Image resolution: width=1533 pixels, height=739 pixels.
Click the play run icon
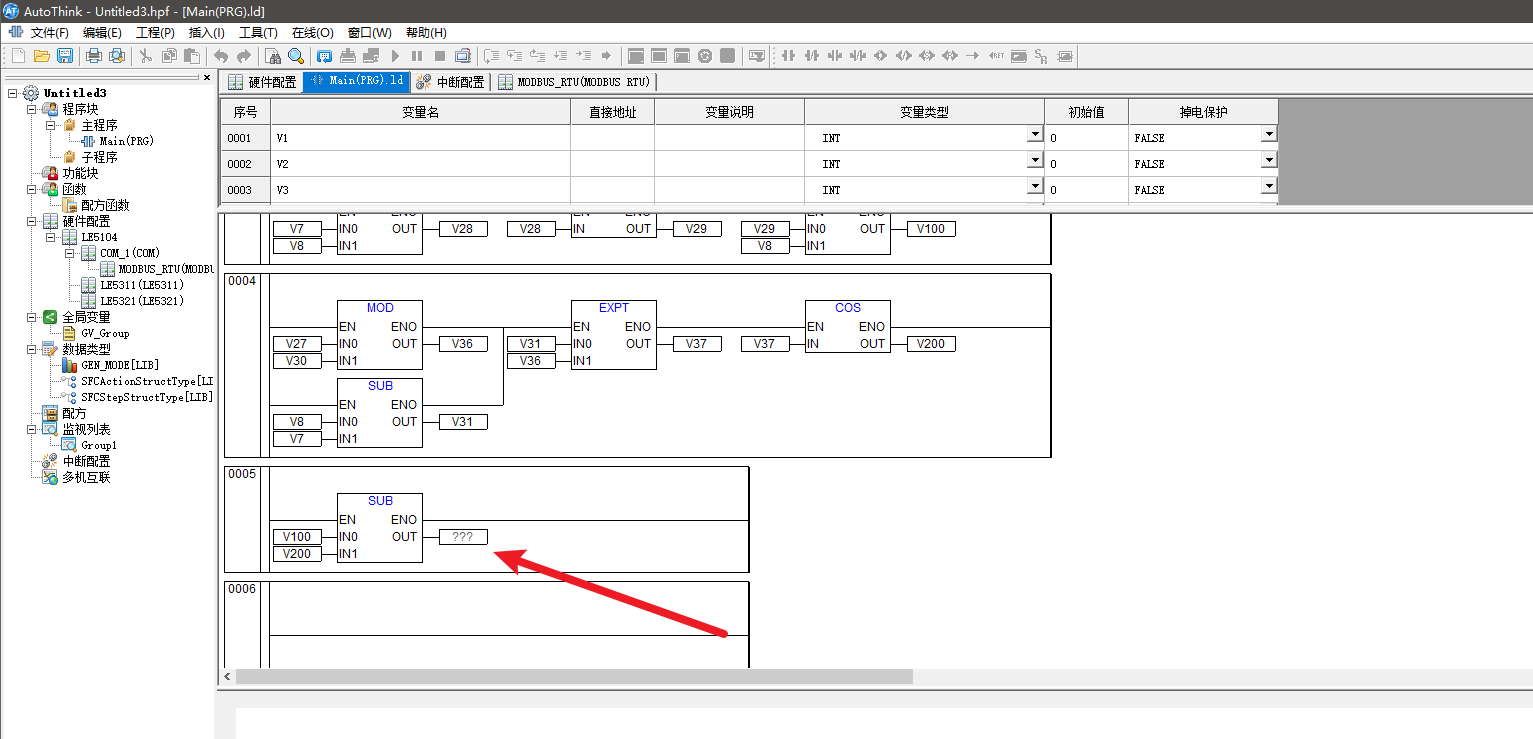click(x=395, y=56)
